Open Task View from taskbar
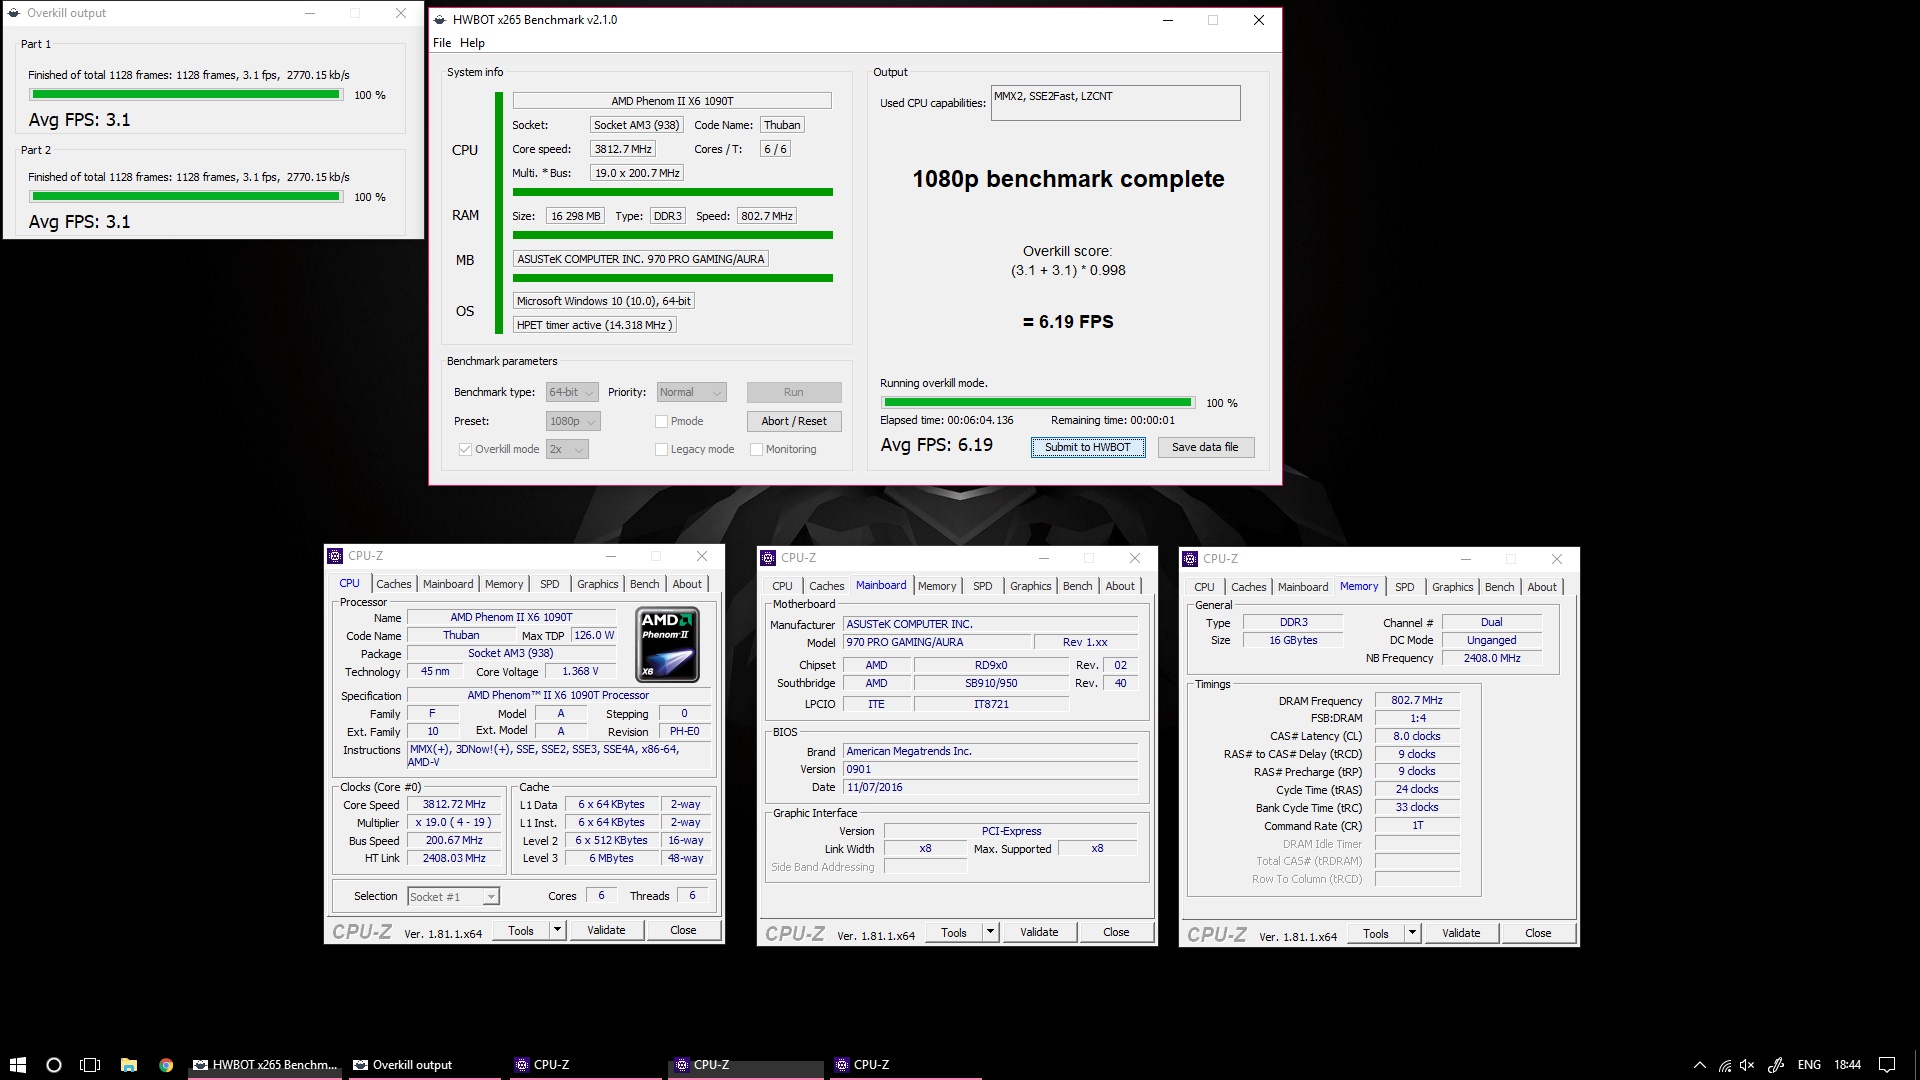The width and height of the screenshot is (1920, 1080). [90, 1065]
